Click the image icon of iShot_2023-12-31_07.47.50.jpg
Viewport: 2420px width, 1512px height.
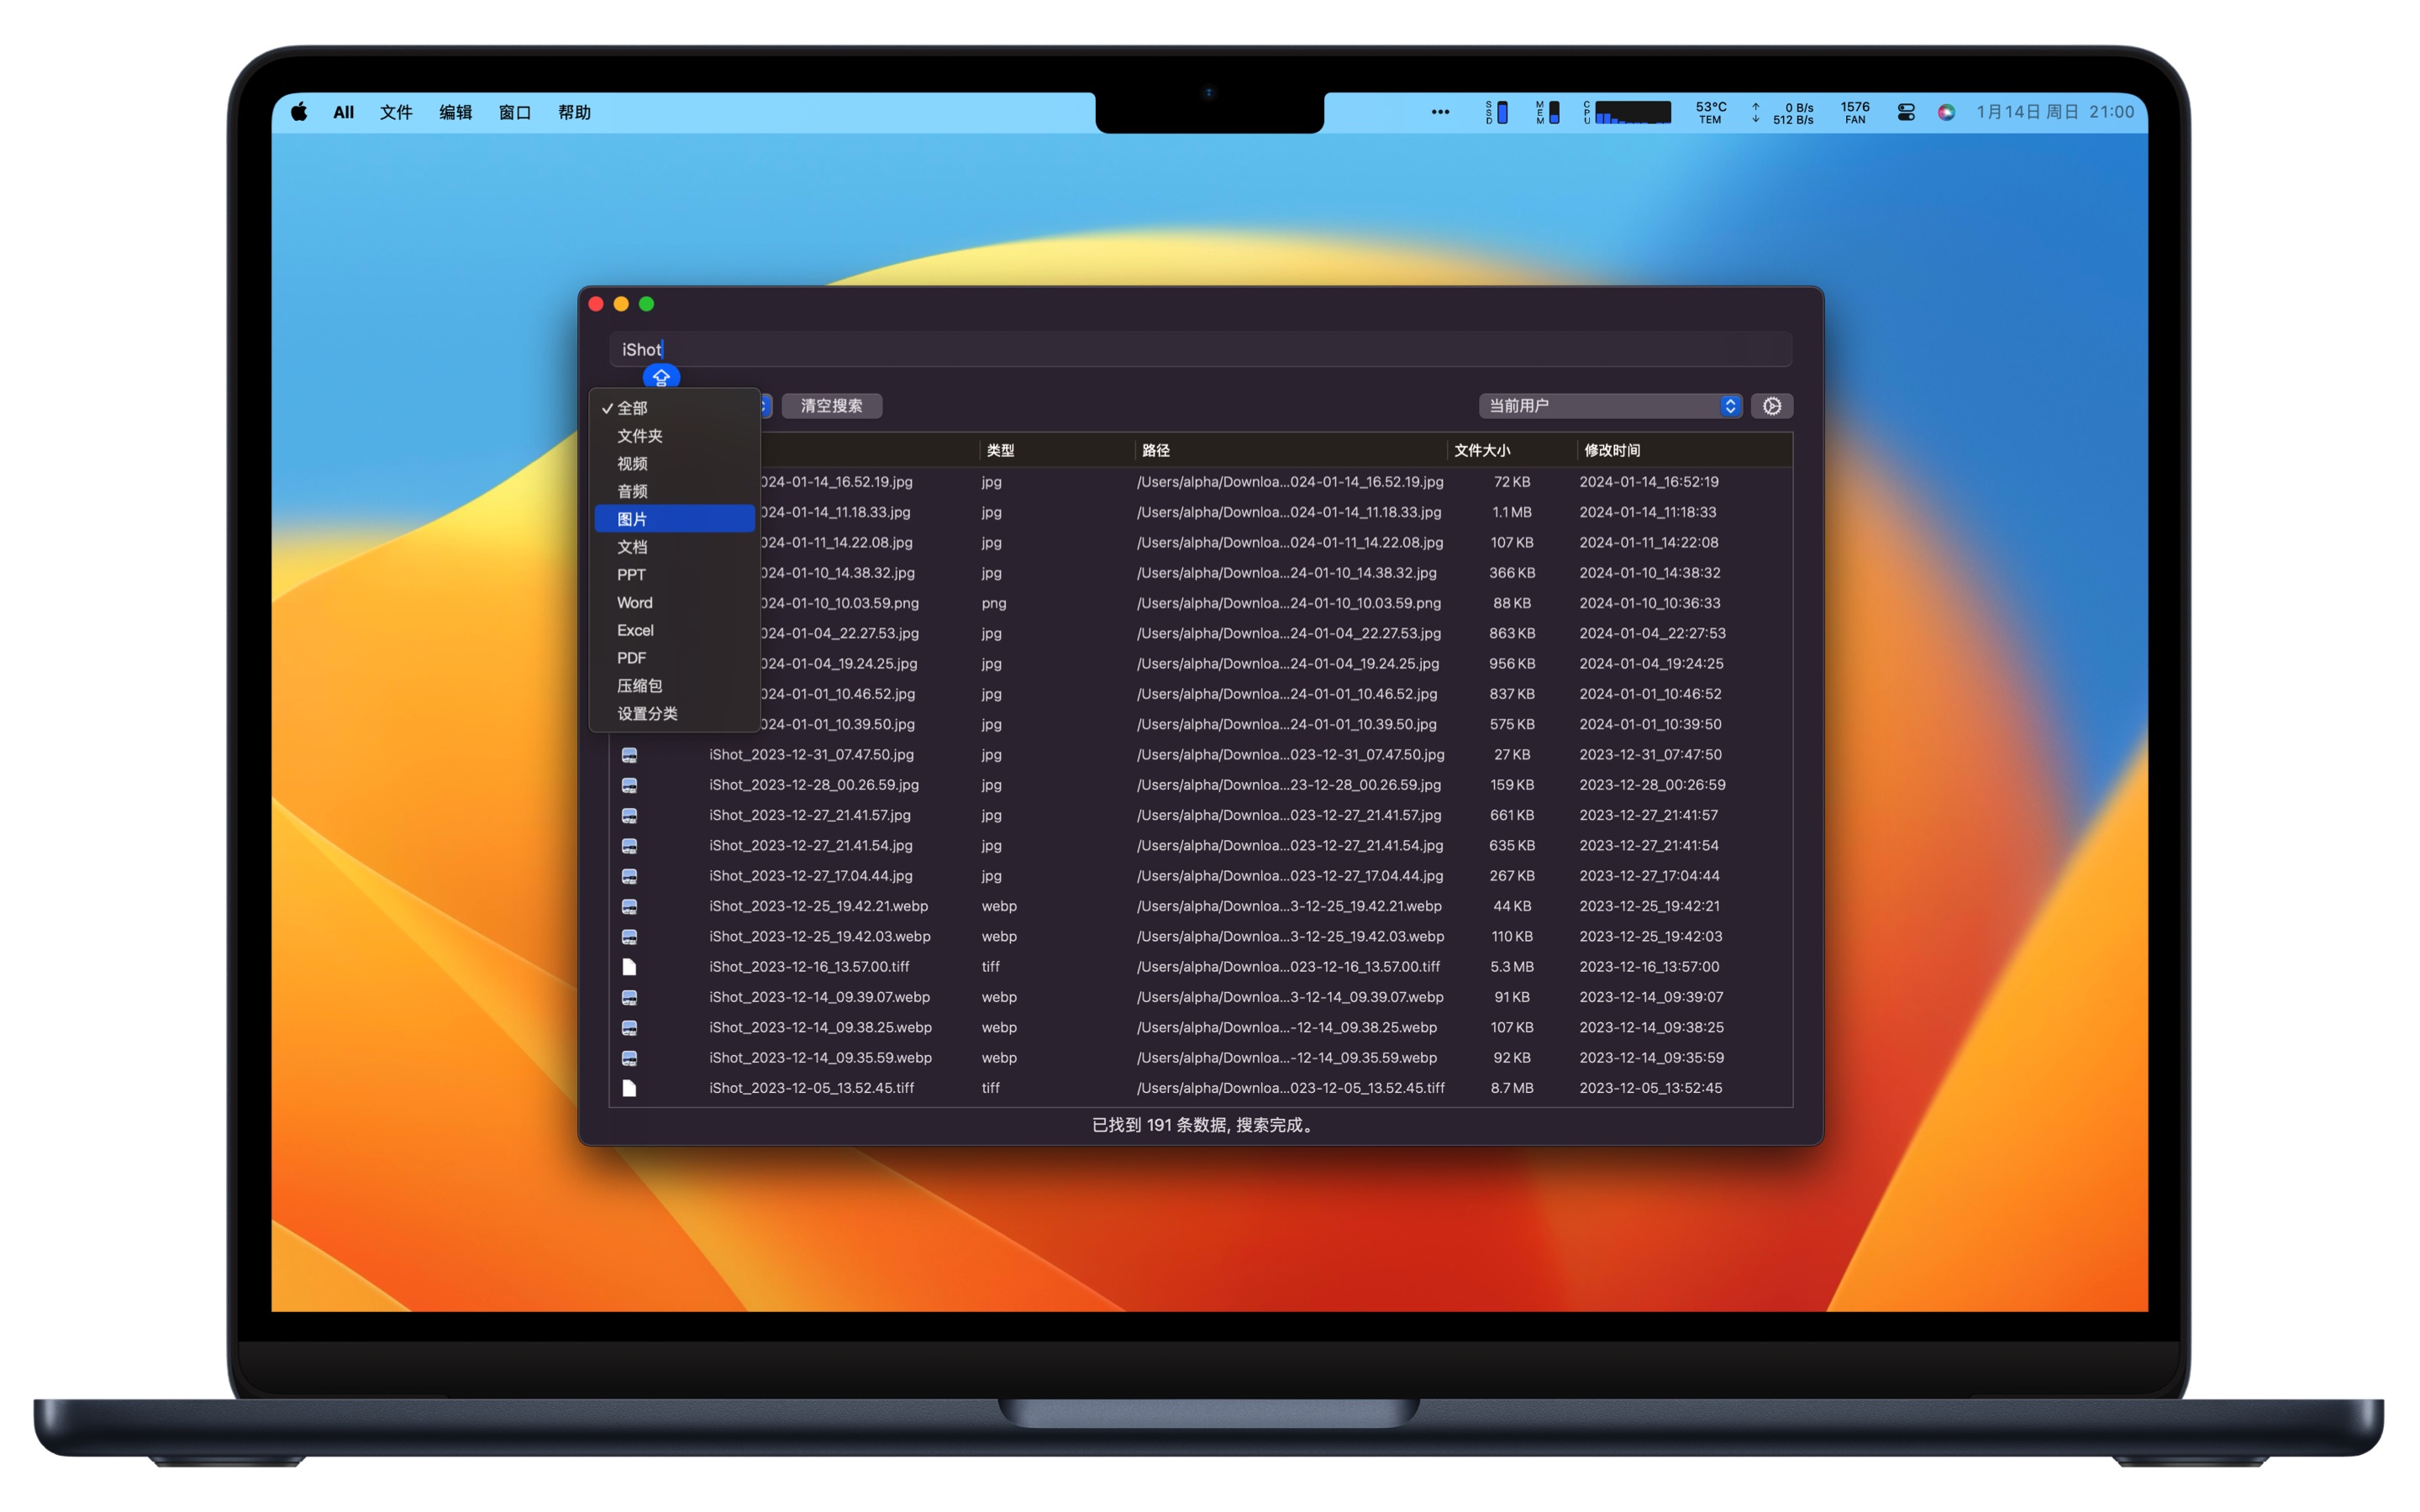point(629,755)
